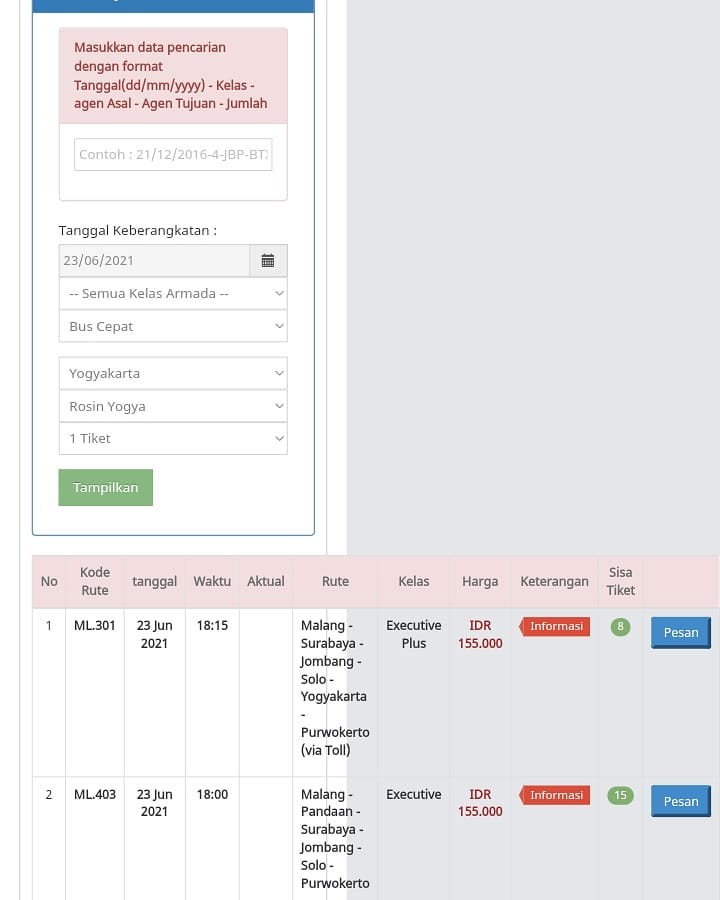Click the IDR 155.000 price for ML.301
This screenshot has width=720, height=900.
click(480, 635)
